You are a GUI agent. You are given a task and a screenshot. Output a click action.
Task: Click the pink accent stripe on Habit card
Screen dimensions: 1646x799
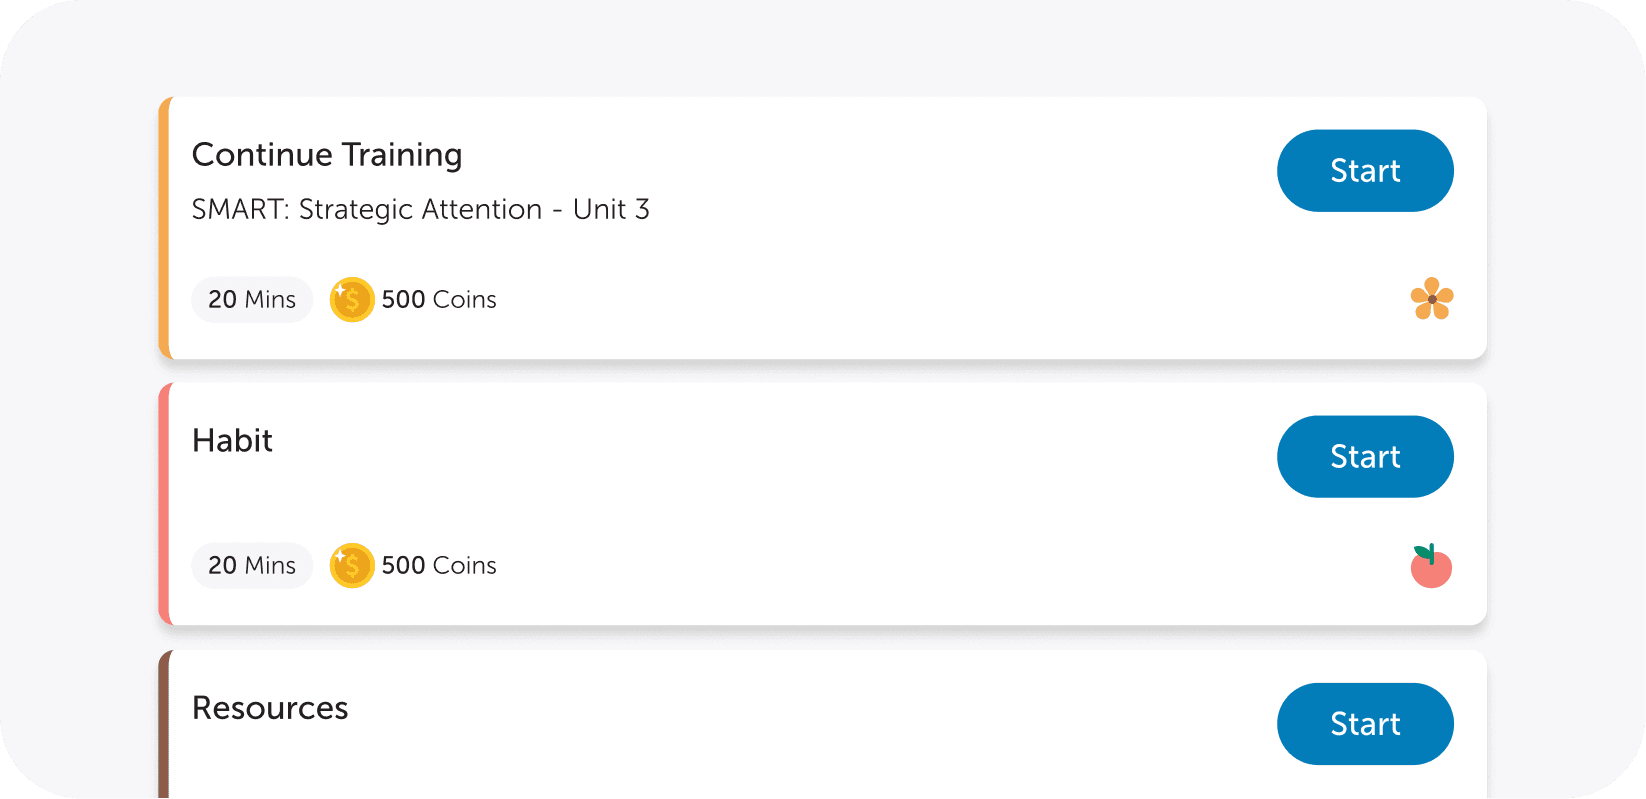pos(165,504)
